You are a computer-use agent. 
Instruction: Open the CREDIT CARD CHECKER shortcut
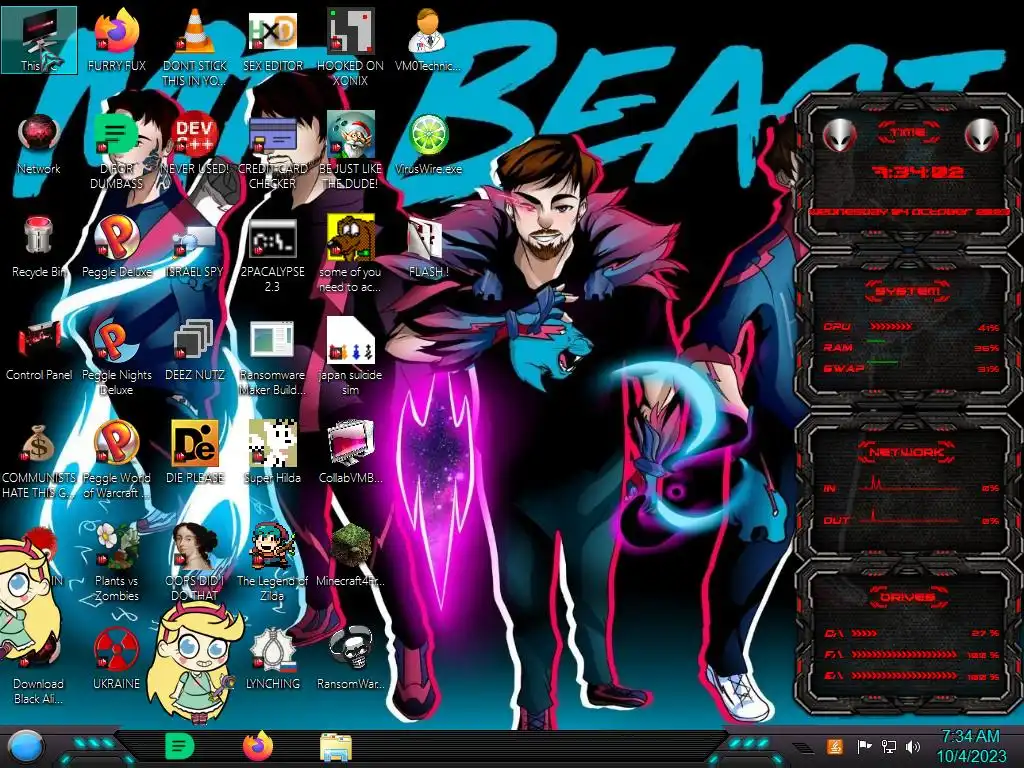click(272, 150)
